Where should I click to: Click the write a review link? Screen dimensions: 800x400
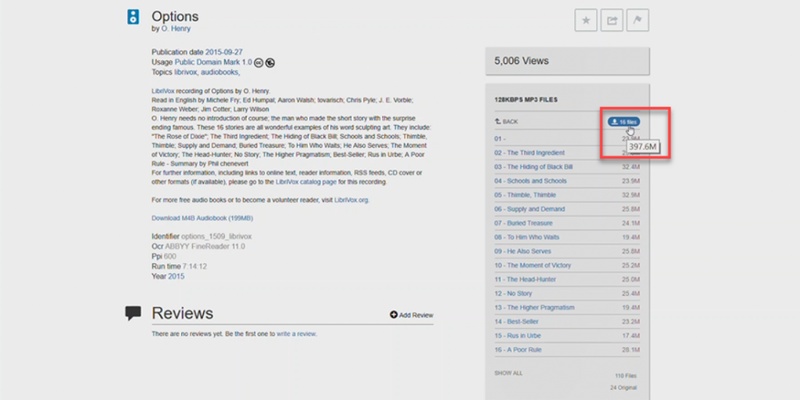(296, 334)
